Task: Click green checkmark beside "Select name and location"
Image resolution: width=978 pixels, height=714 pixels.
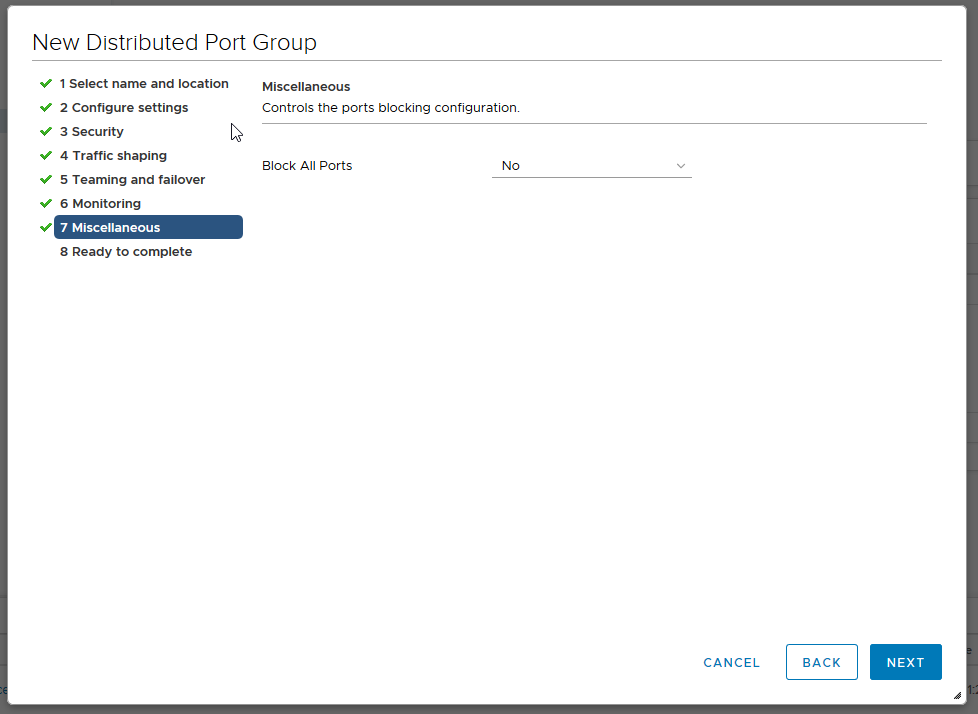Action: [46, 84]
